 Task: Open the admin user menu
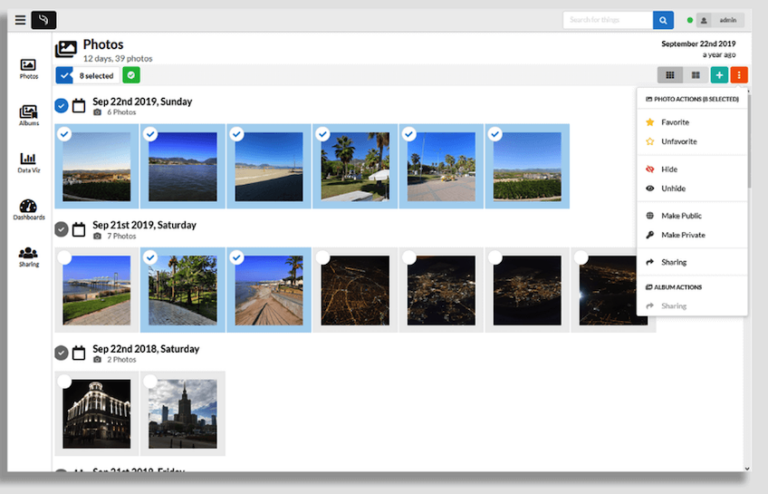click(720, 20)
